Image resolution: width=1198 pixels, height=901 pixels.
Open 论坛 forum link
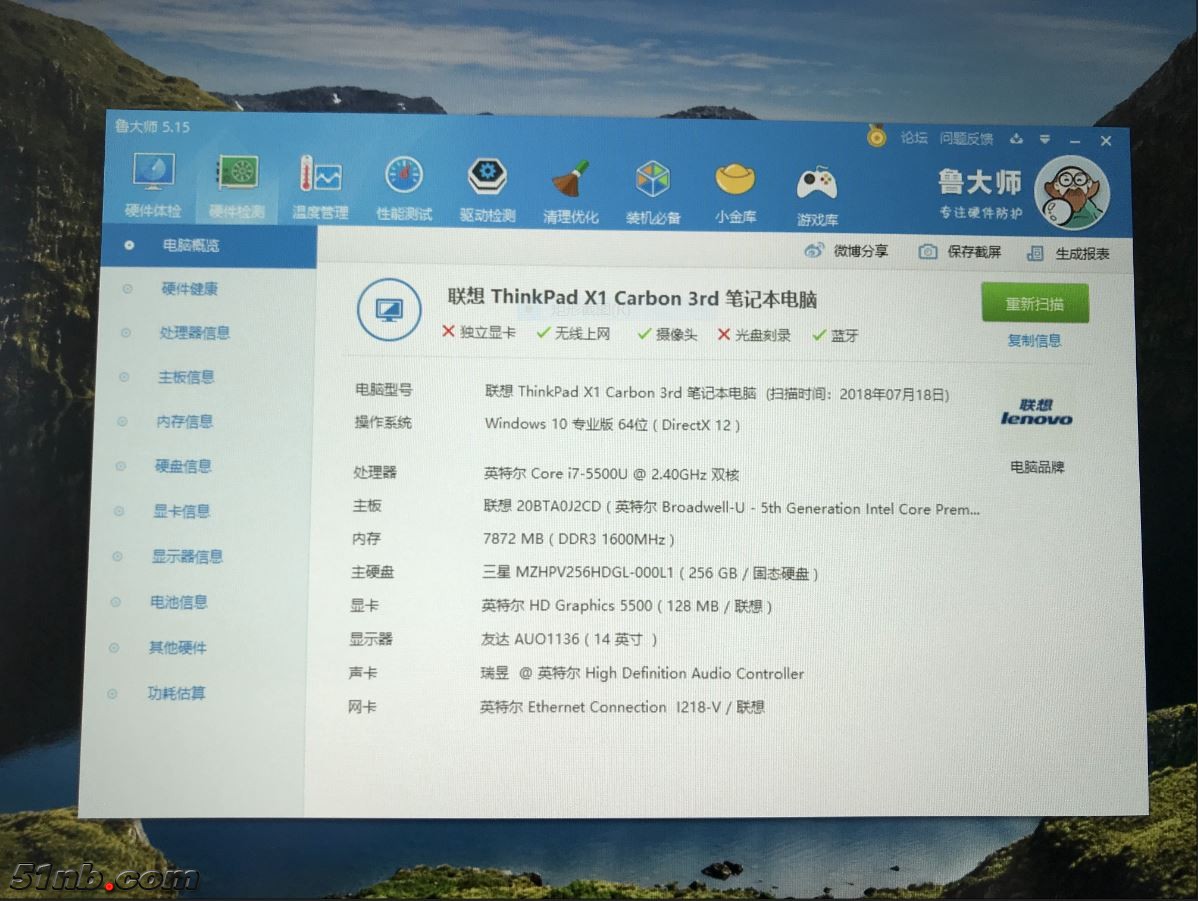914,138
